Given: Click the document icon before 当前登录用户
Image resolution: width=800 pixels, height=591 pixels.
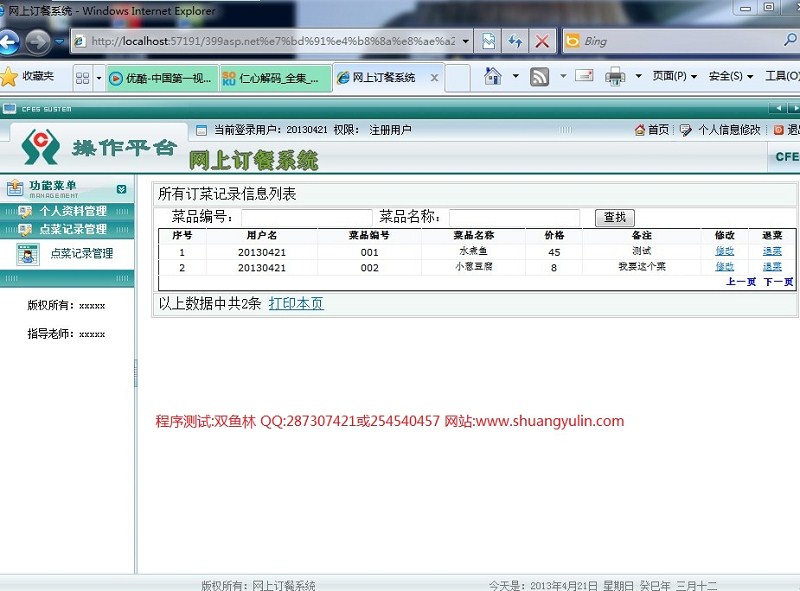Looking at the screenshot, I should coord(202,130).
